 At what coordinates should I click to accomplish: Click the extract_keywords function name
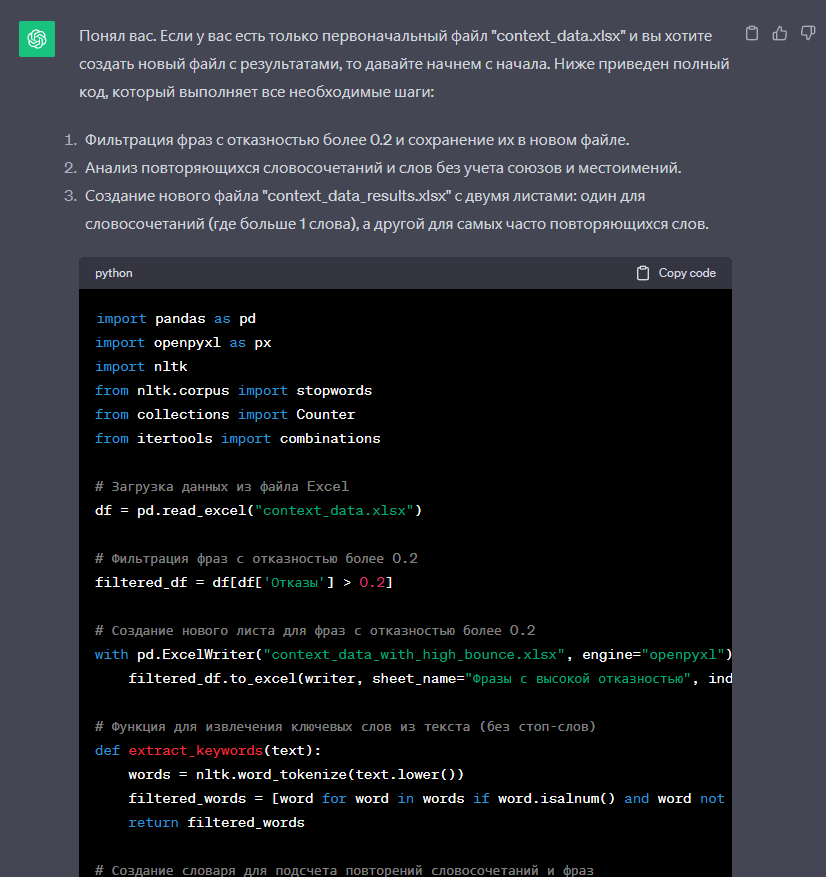coord(192,751)
